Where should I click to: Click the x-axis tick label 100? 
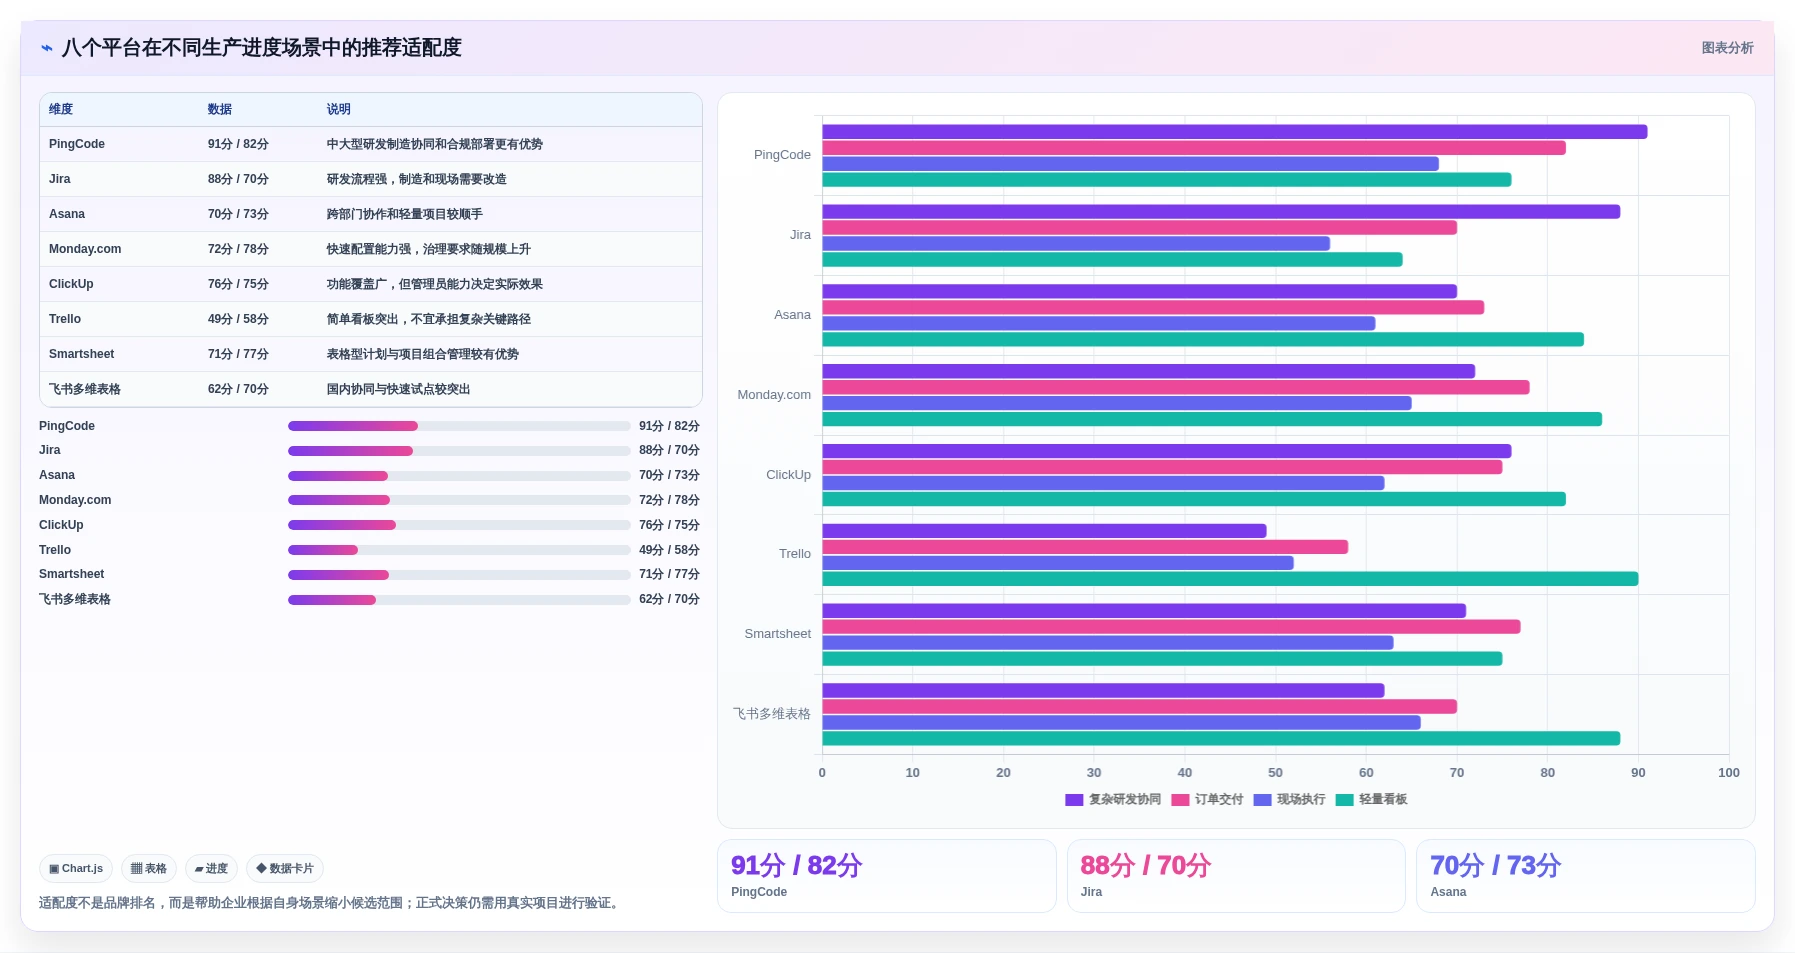click(x=1728, y=773)
